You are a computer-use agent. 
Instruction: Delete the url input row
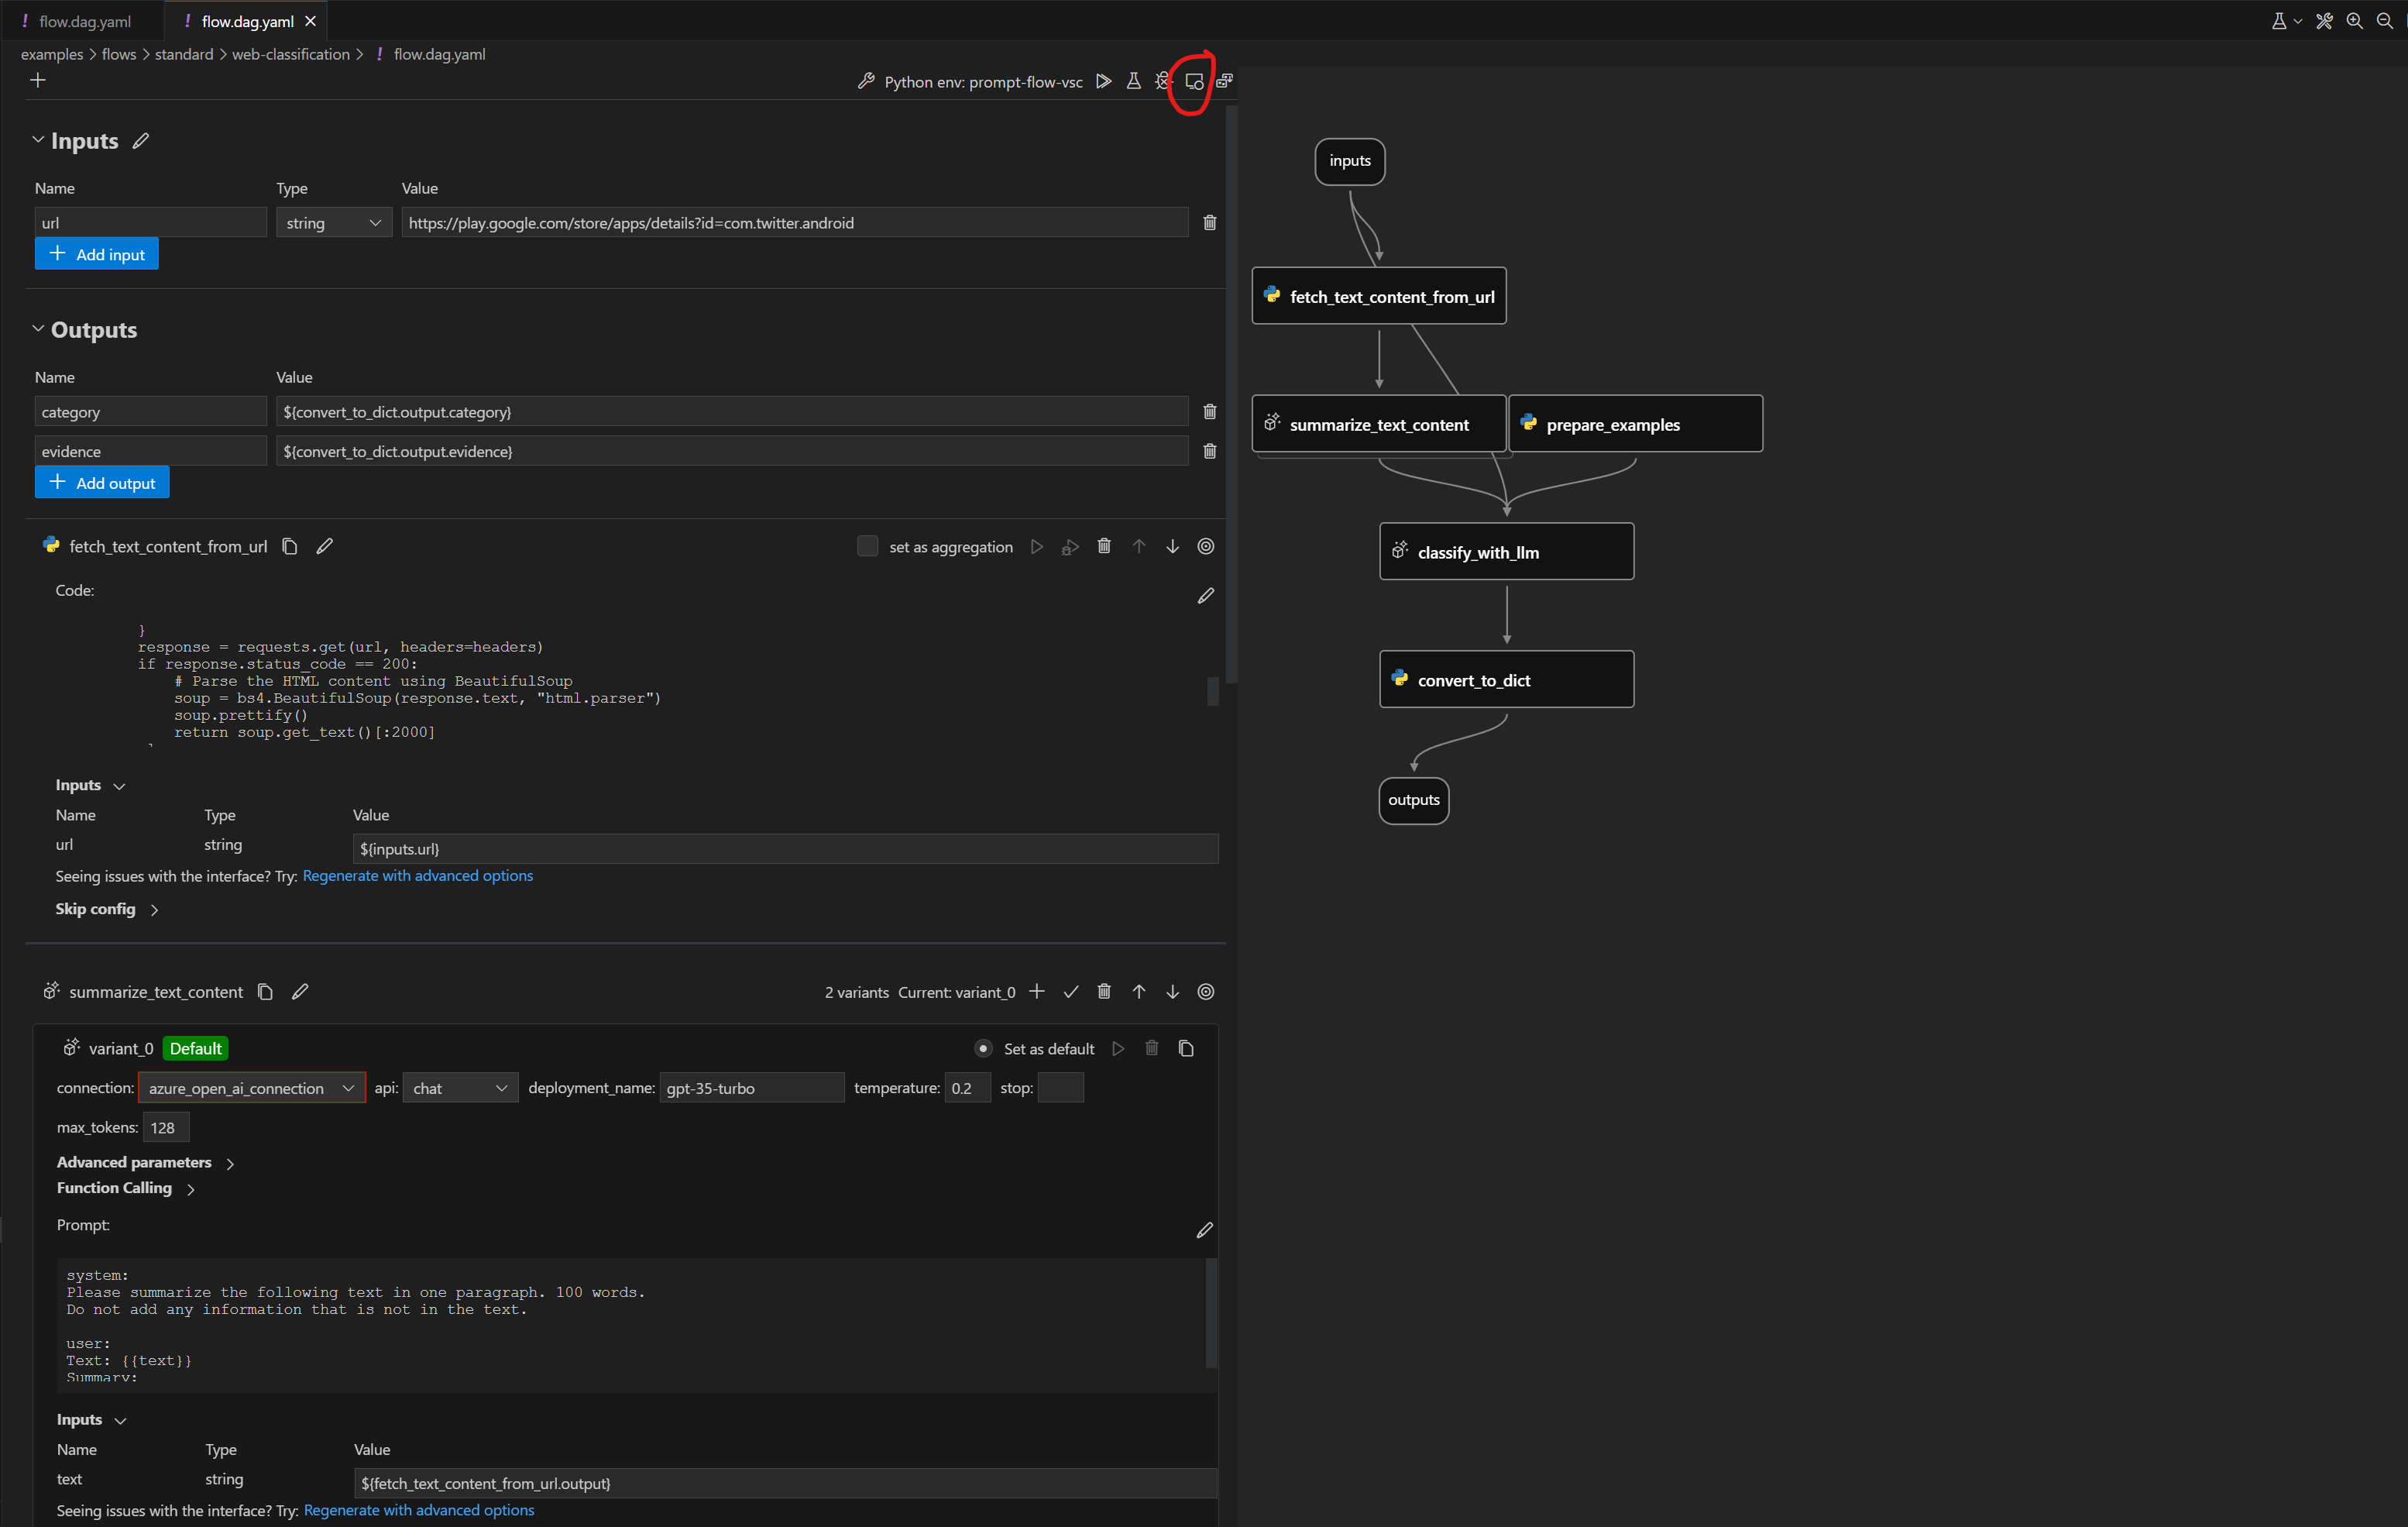(x=1209, y=222)
